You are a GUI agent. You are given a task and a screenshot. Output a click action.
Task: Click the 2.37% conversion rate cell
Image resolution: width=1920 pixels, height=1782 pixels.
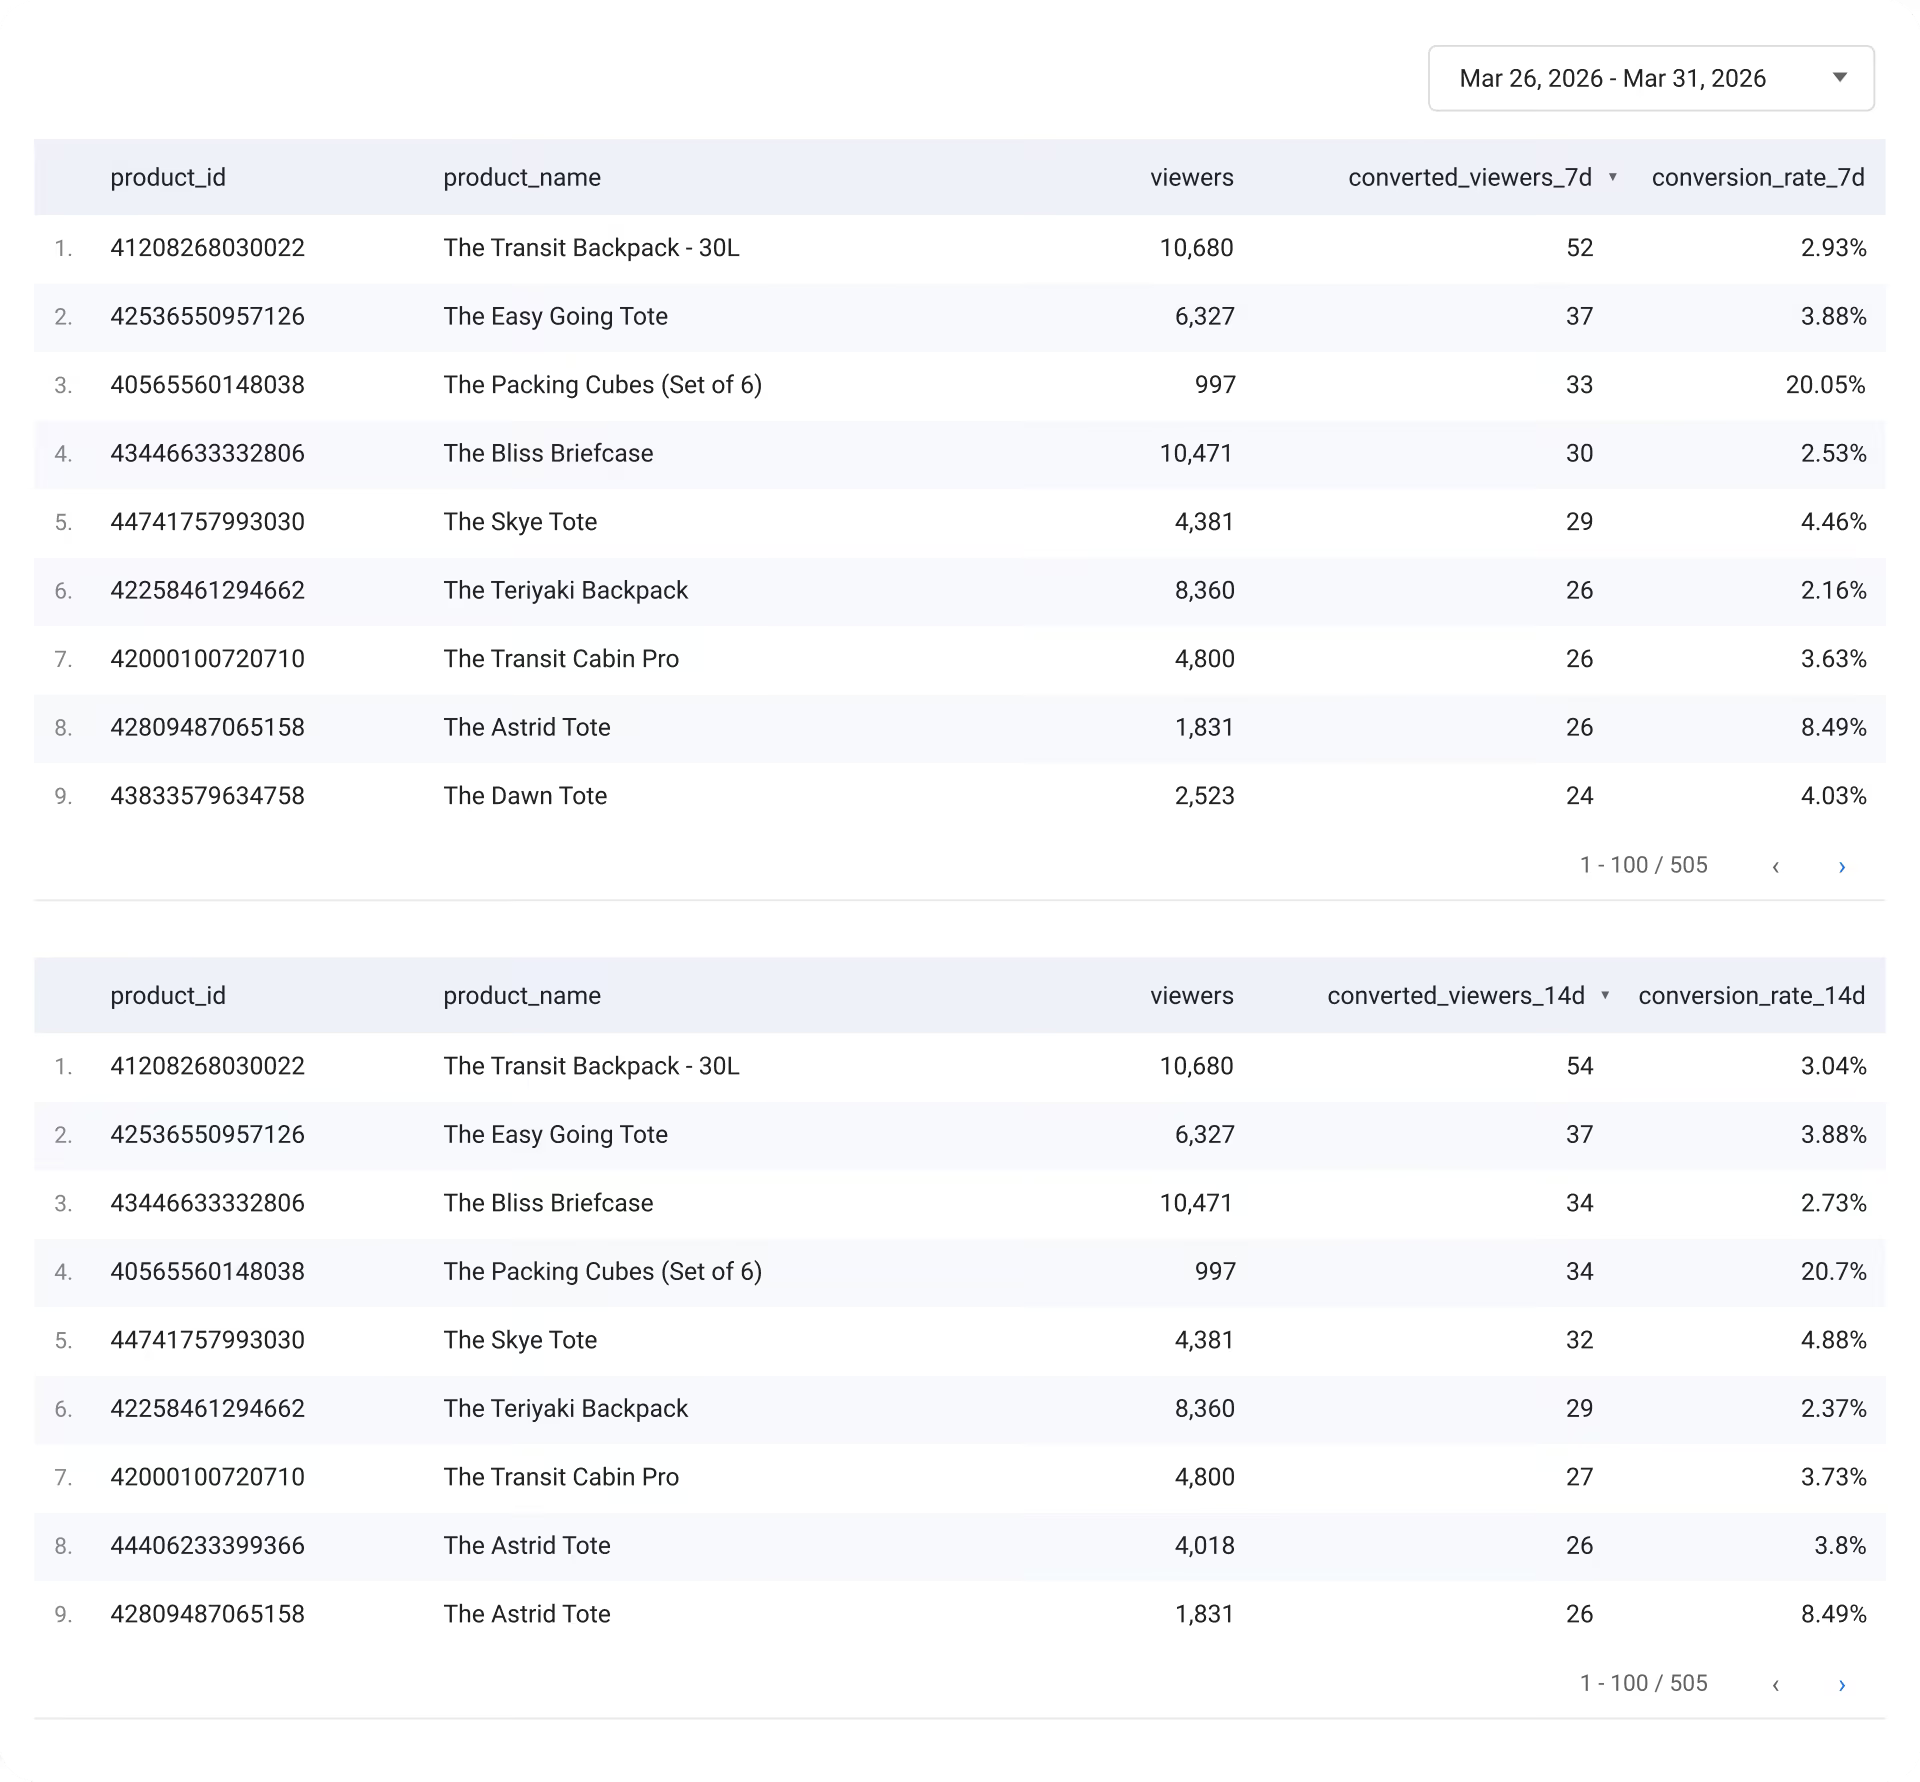pyautogui.click(x=1833, y=1408)
